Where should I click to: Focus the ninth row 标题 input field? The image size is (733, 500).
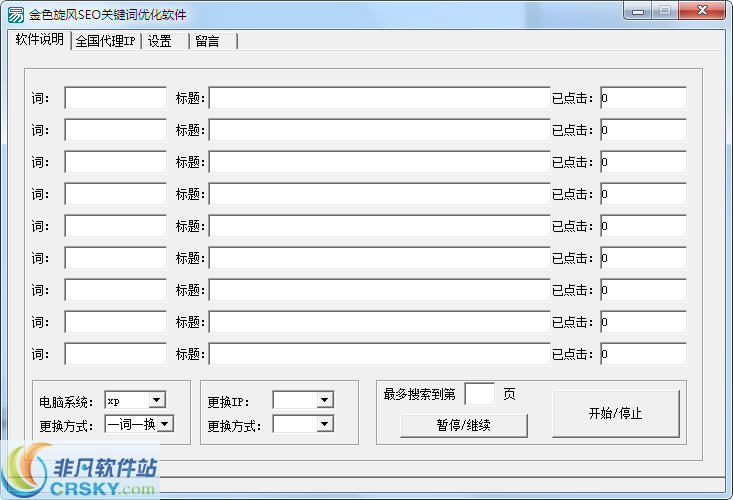[x=379, y=354]
